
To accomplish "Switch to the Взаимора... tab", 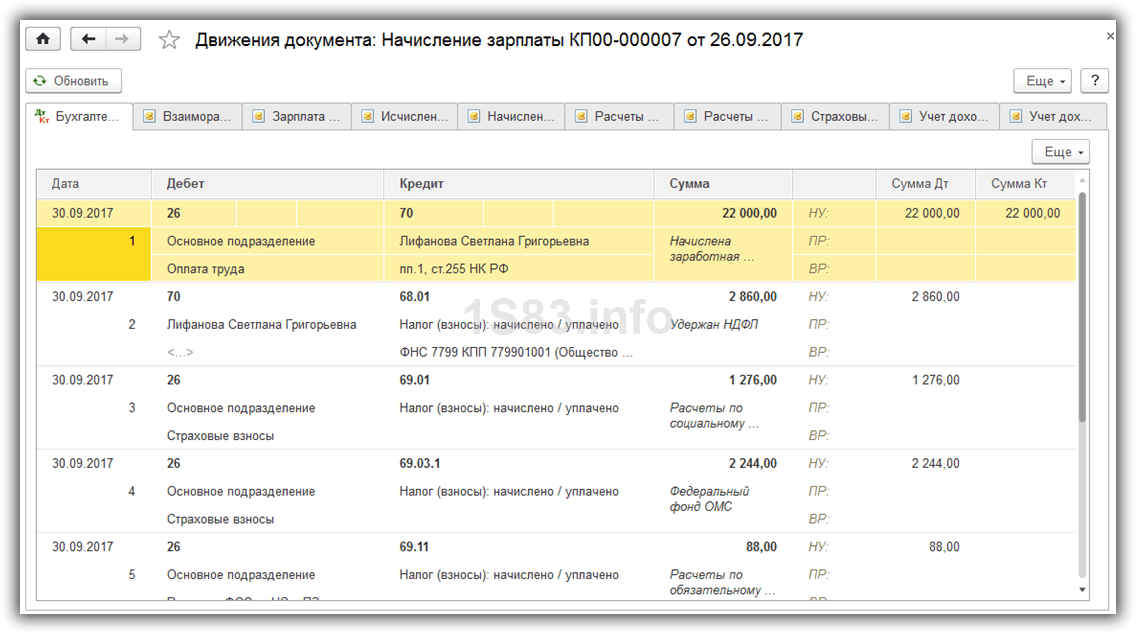I will (188, 117).
